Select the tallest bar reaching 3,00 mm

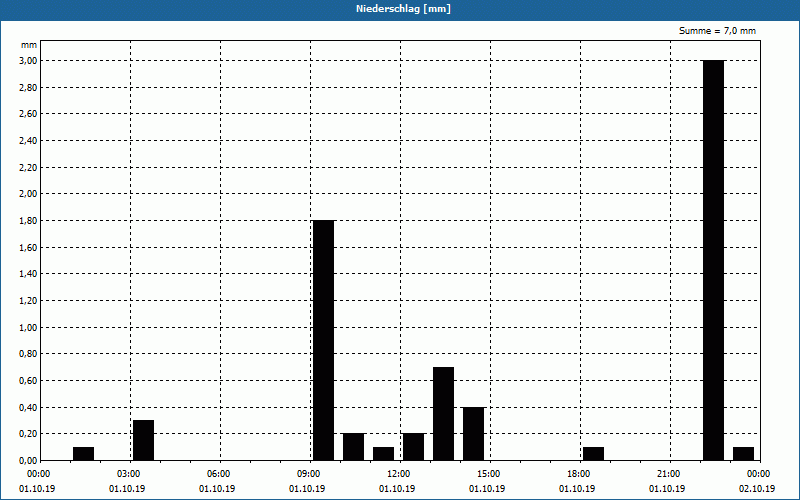[x=713, y=260]
